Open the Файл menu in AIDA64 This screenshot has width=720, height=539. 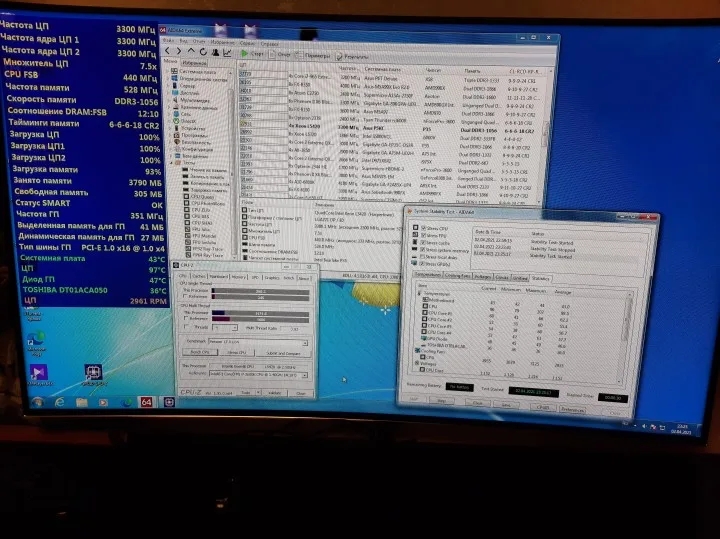click(x=168, y=40)
